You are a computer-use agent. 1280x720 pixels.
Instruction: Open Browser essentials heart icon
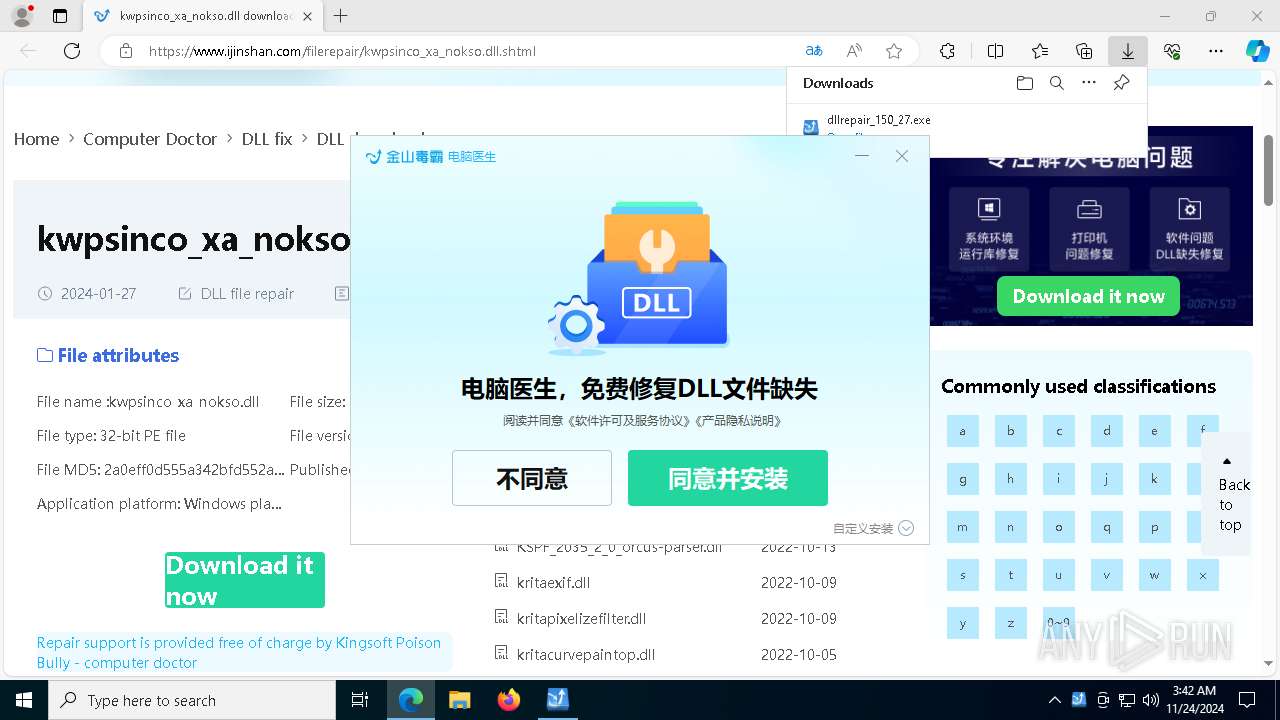pos(1172,51)
